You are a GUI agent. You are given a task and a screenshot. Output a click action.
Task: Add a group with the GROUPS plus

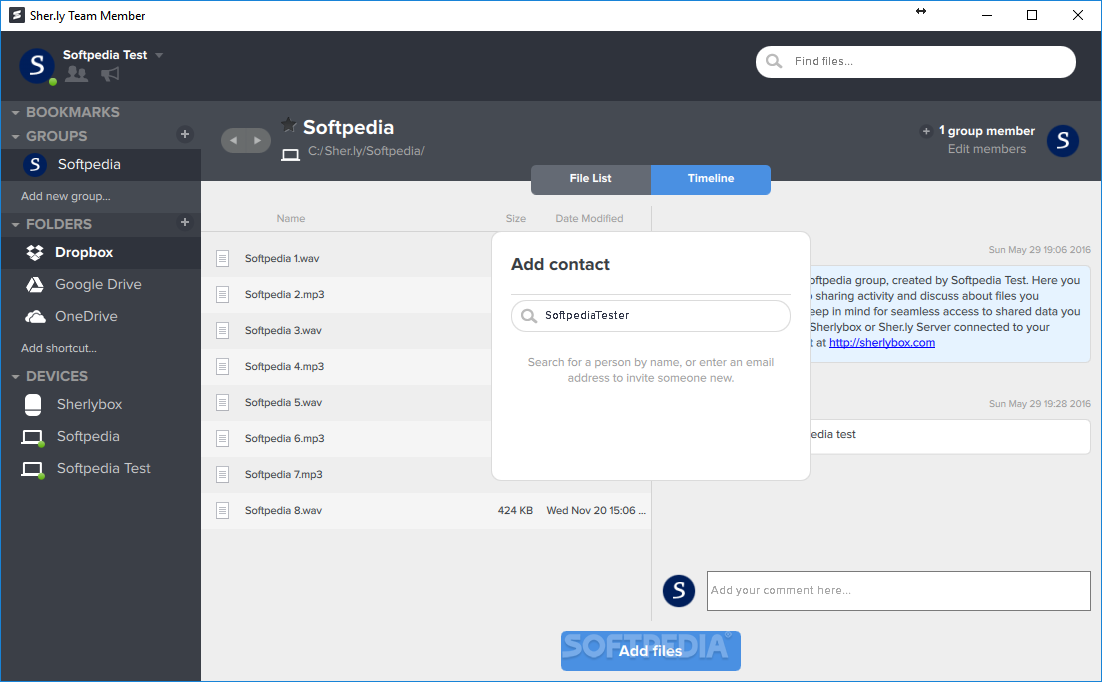pyautogui.click(x=185, y=134)
